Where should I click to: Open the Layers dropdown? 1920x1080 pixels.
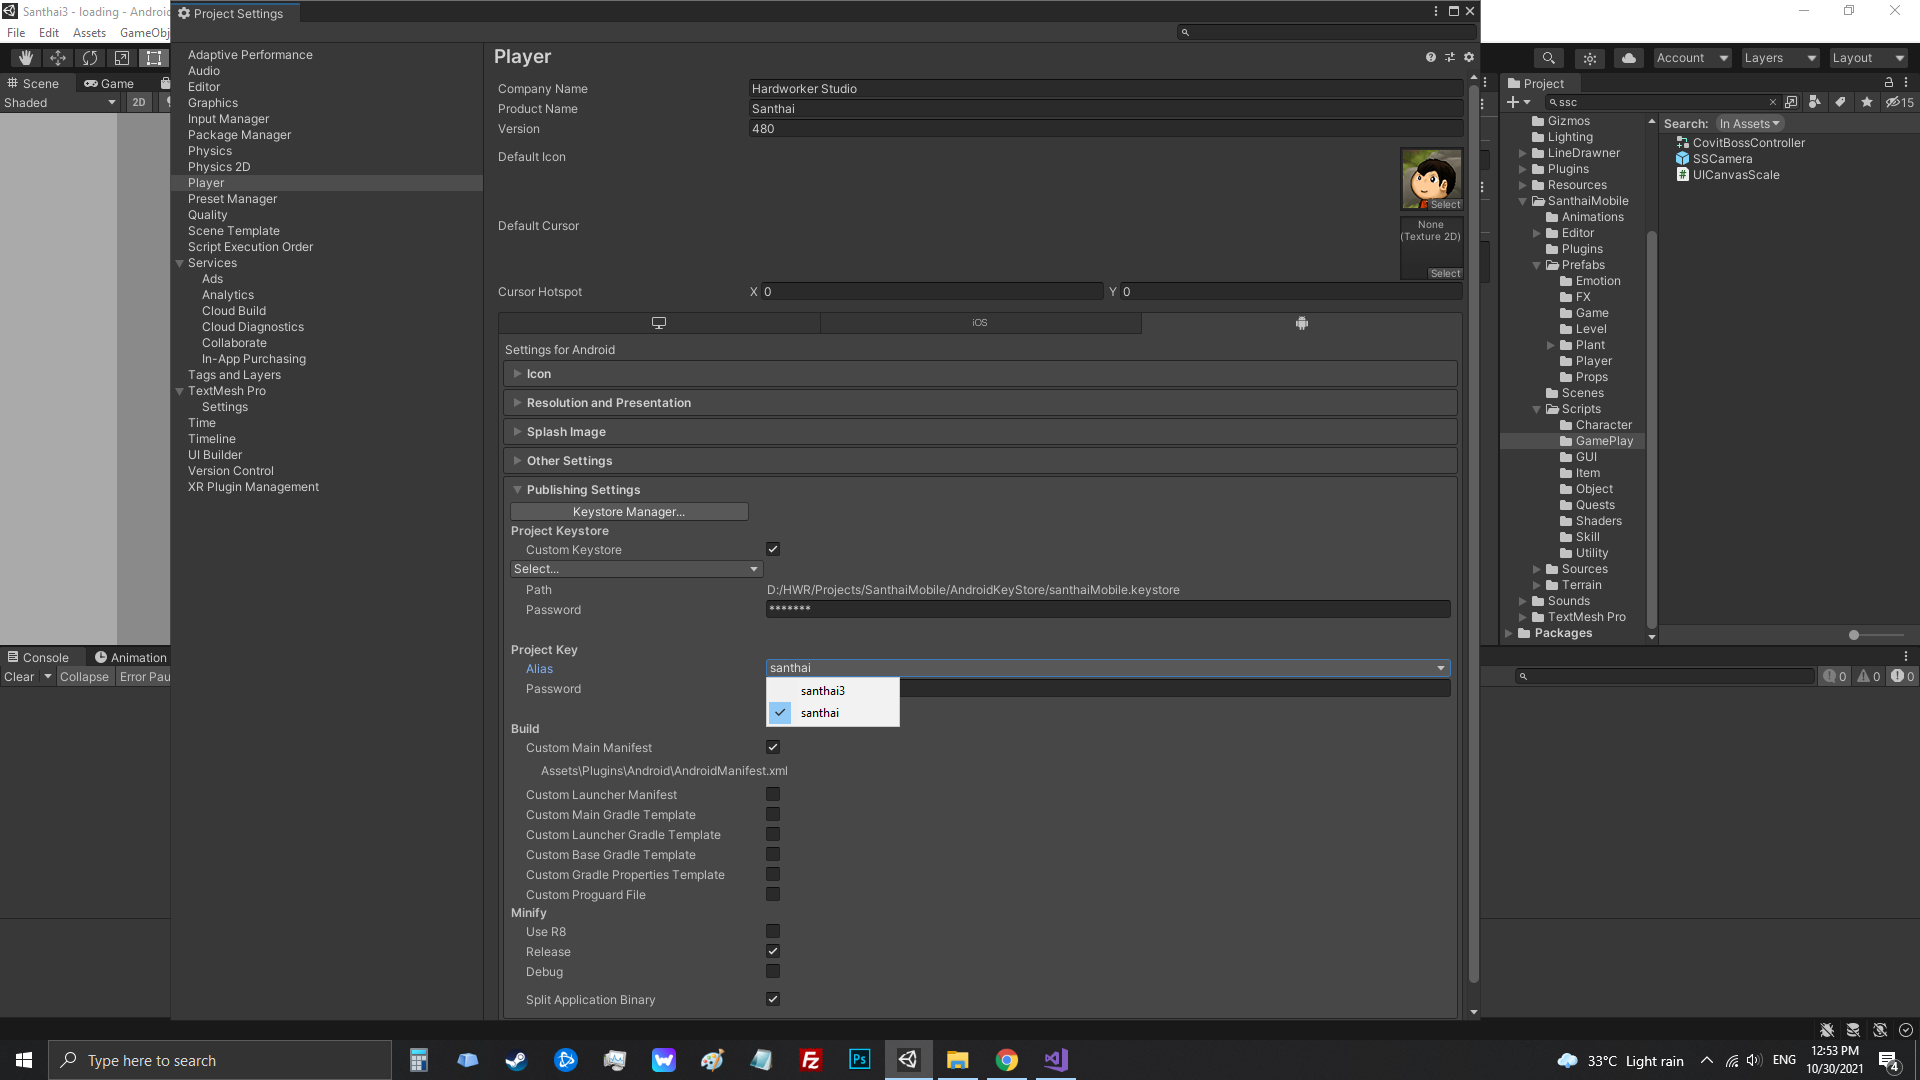pos(1779,58)
